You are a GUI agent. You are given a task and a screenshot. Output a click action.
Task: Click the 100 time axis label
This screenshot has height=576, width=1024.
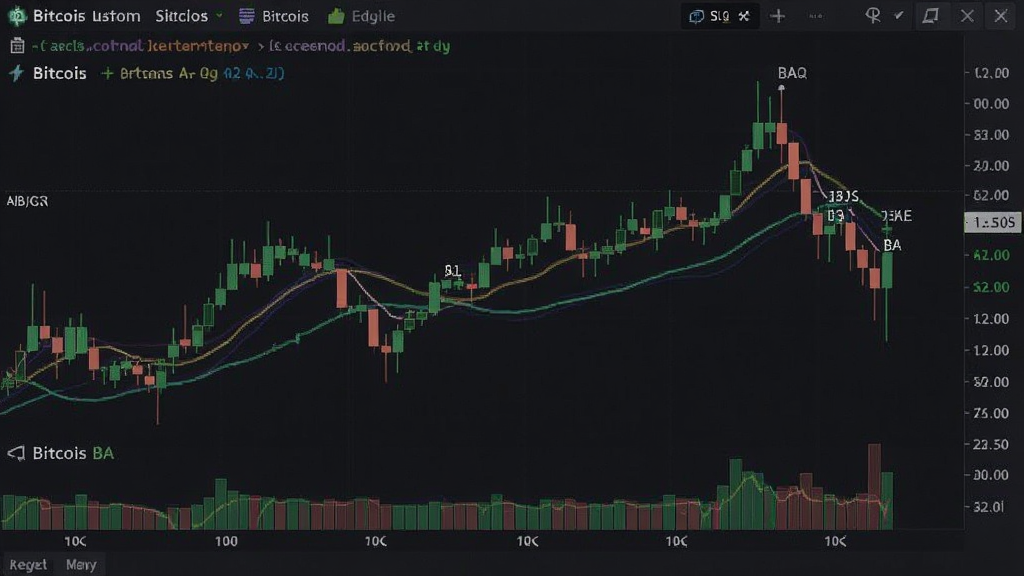pyautogui.click(x=226, y=541)
